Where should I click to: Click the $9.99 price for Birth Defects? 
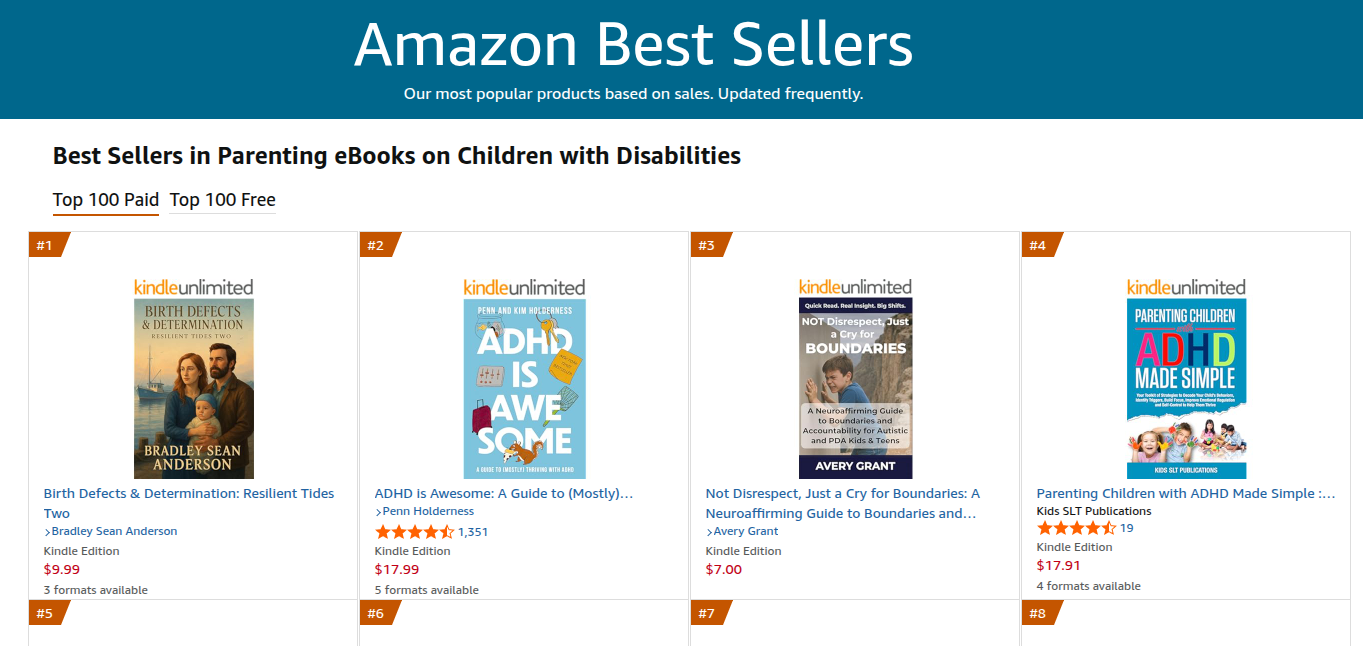pos(61,569)
